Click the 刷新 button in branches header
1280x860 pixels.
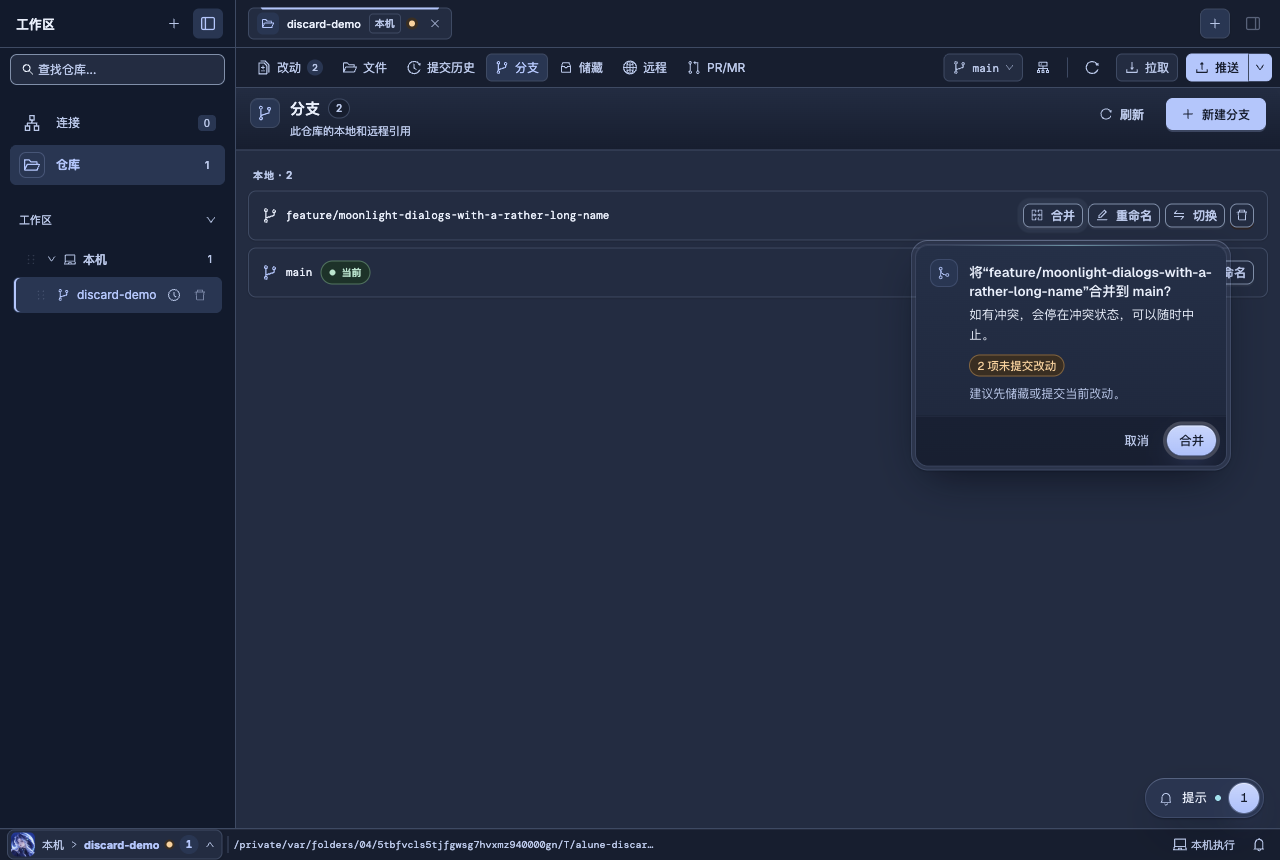tap(1121, 114)
